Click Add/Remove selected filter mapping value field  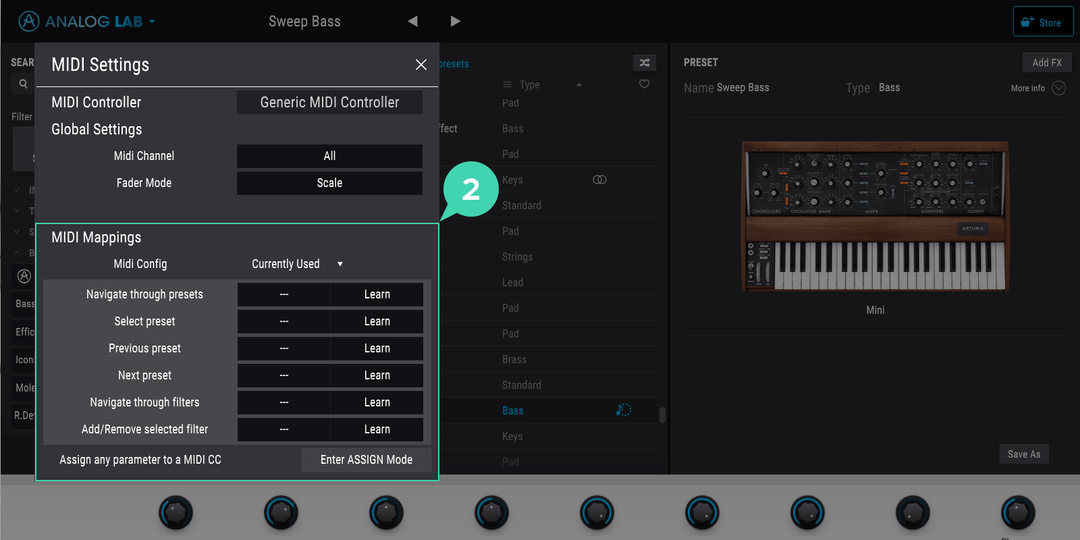284,429
